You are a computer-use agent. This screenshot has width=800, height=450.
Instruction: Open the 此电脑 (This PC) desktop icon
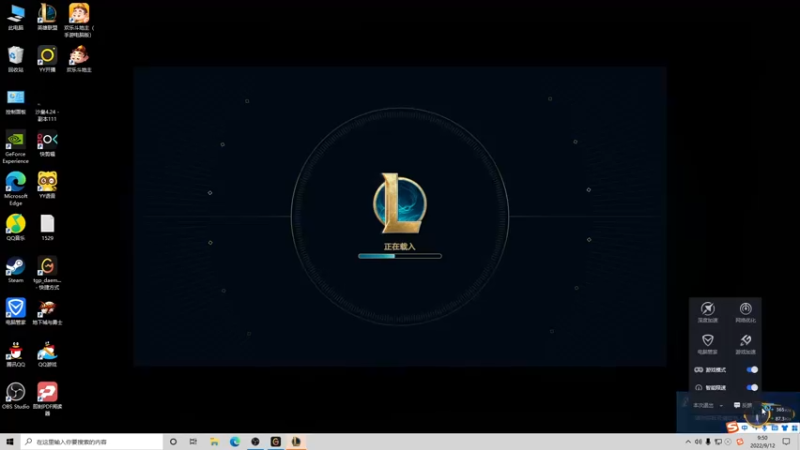click(x=16, y=17)
